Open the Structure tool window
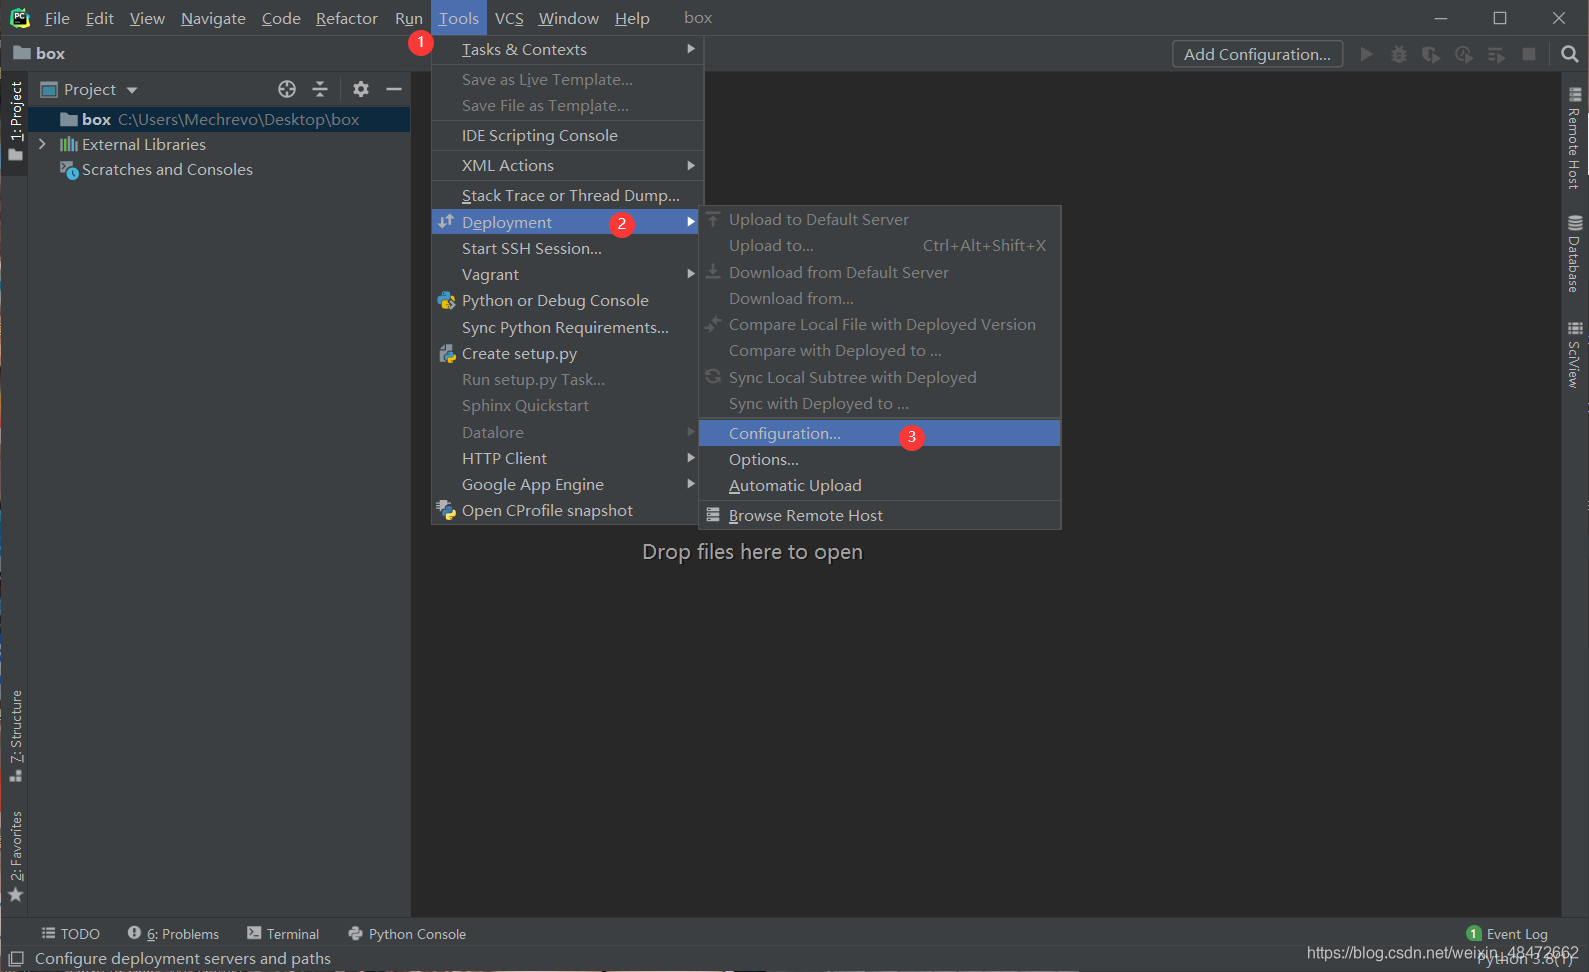Viewport: 1589px width, 972px height. coord(15,736)
